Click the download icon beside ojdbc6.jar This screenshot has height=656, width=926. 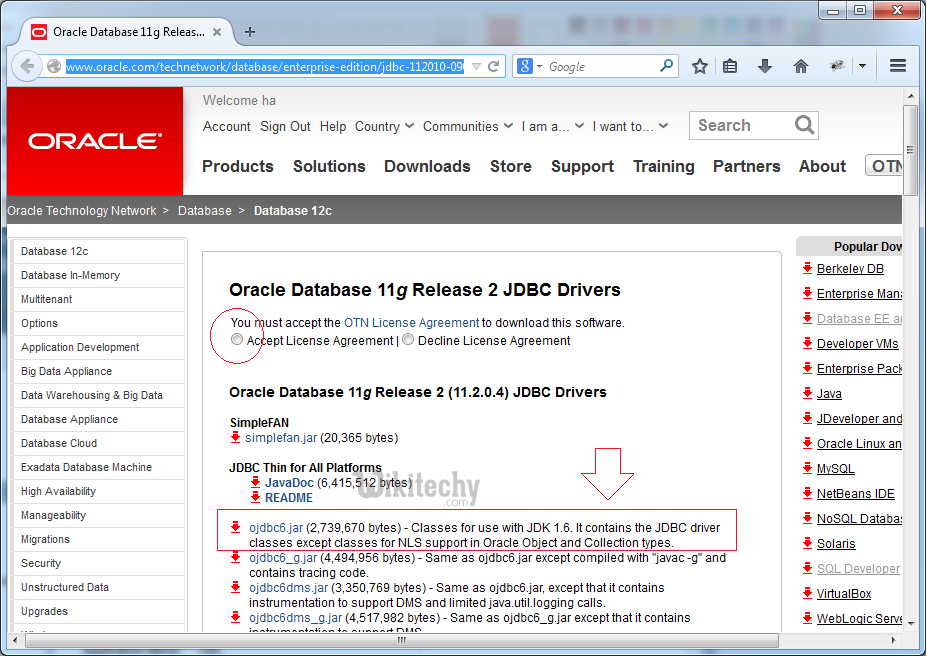pos(235,526)
